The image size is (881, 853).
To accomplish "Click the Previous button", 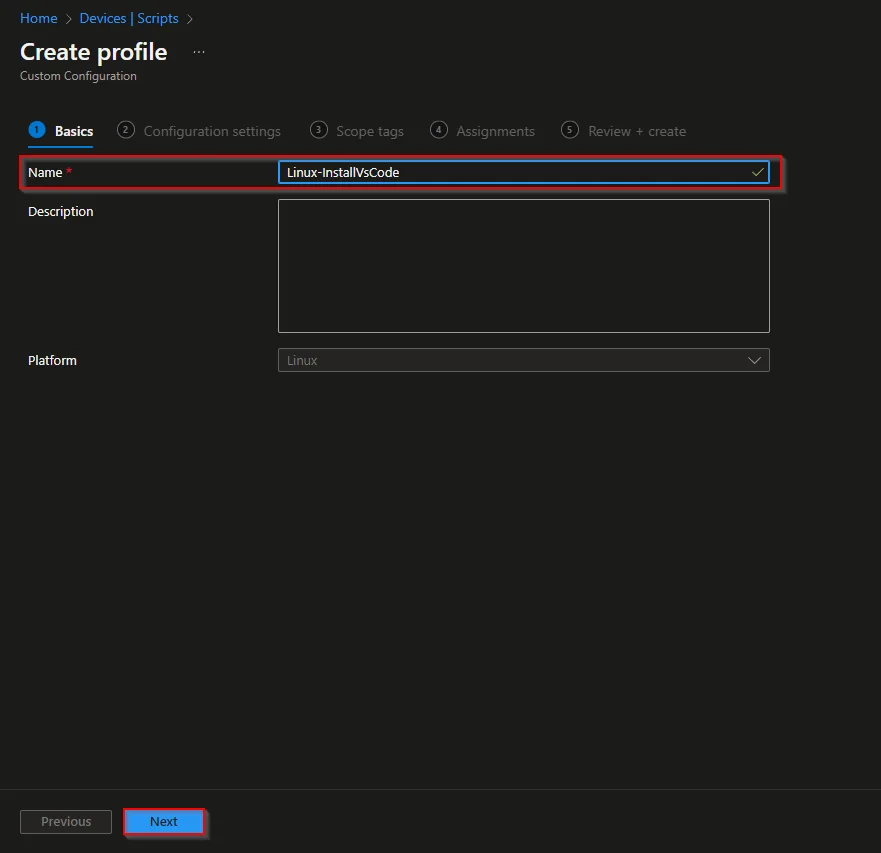I will 66,822.
